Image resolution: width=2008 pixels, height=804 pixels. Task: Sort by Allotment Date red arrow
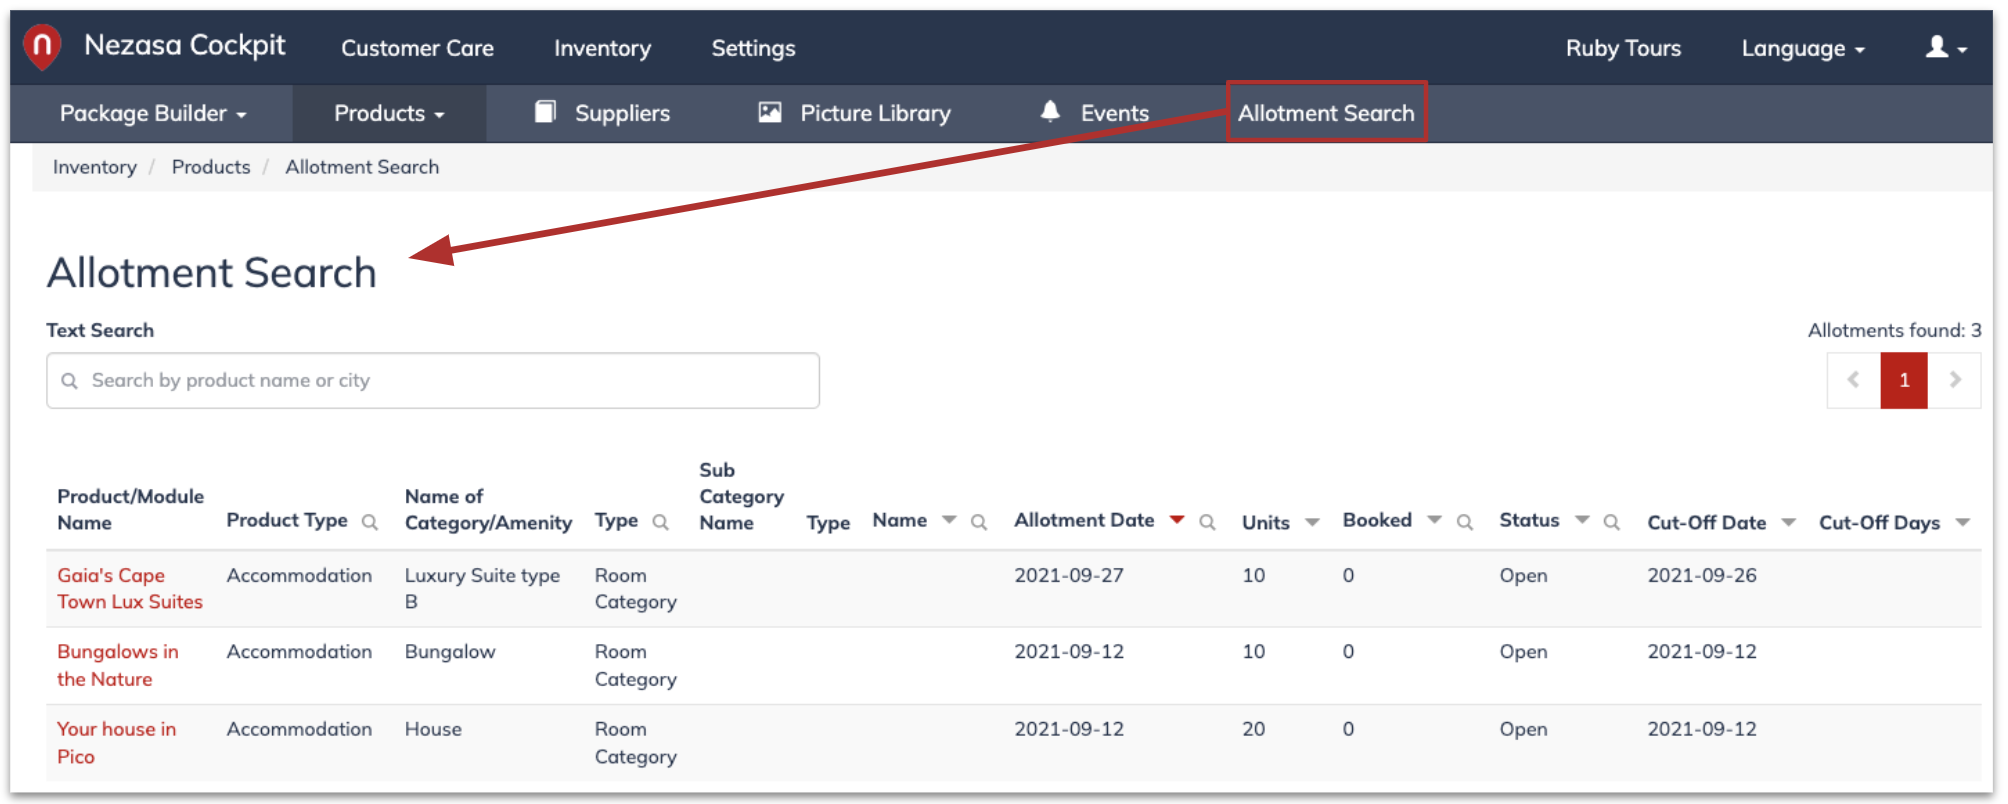[1177, 520]
